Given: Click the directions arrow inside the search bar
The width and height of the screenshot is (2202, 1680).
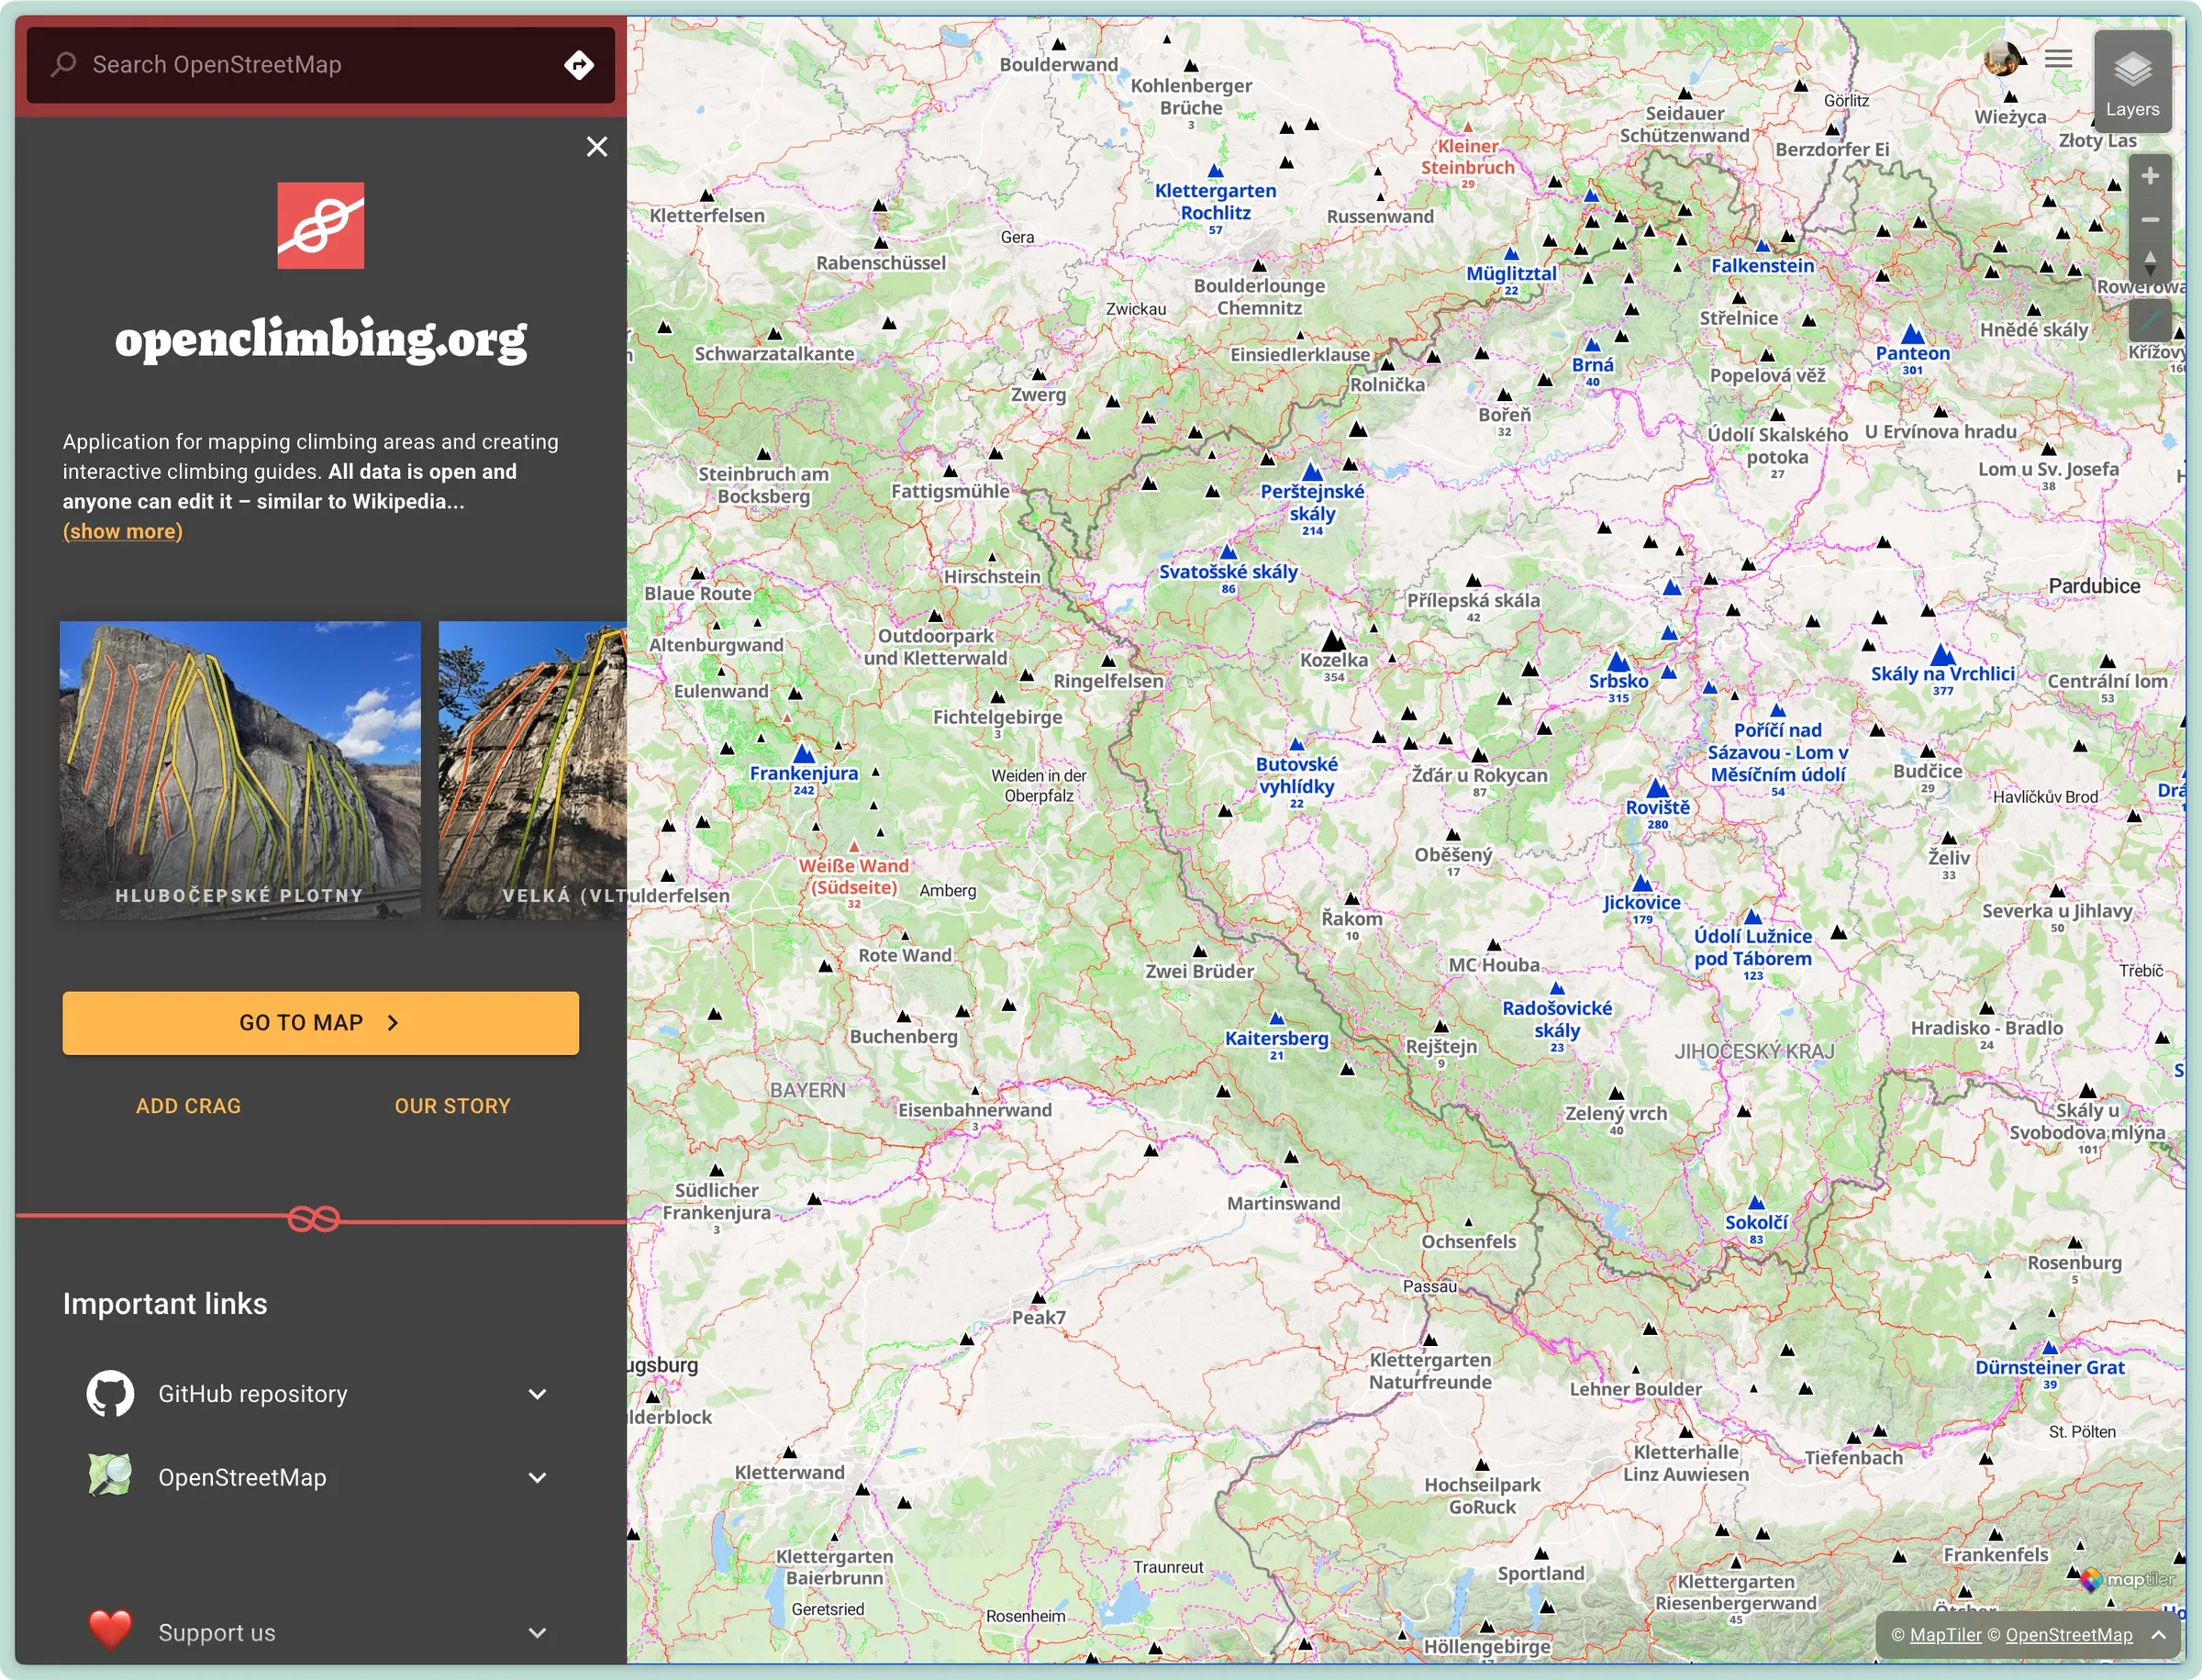Looking at the screenshot, I should tap(580, 64).
